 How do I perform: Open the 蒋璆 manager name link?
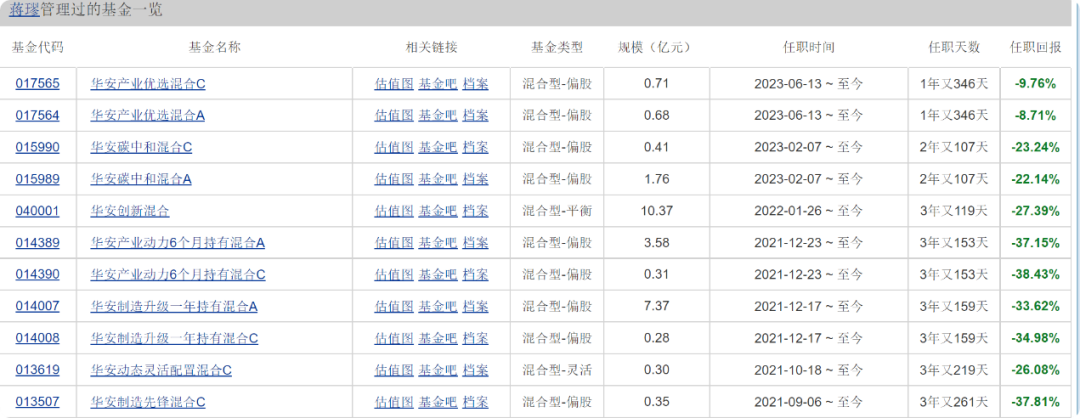coord(23,10)
